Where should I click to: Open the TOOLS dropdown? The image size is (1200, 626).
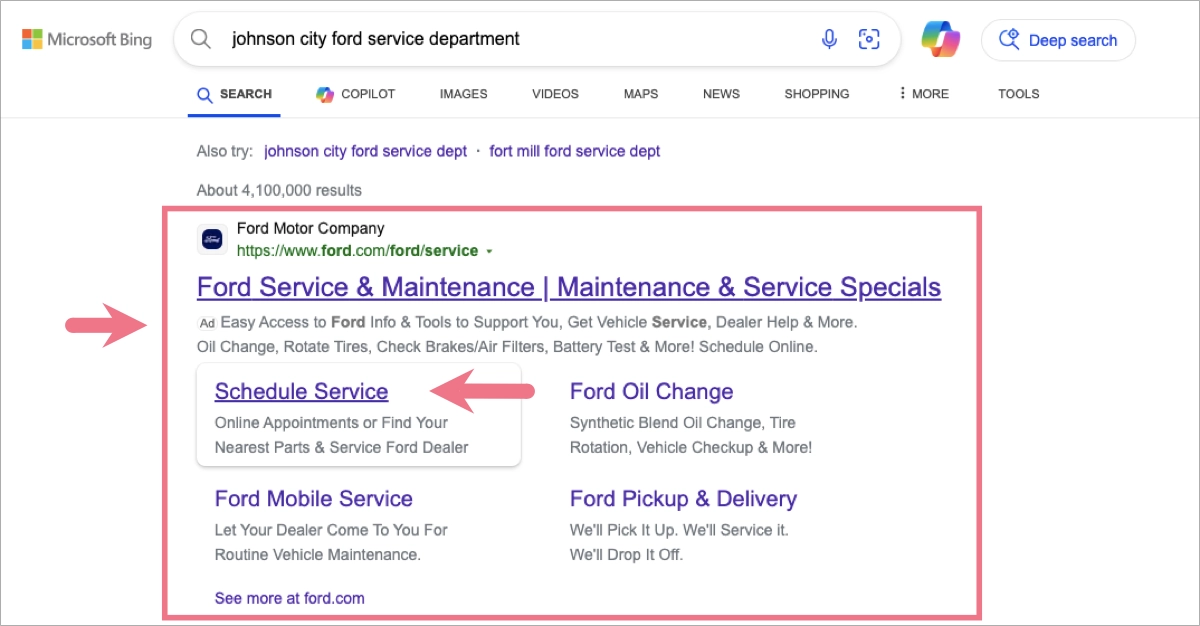1018,93
